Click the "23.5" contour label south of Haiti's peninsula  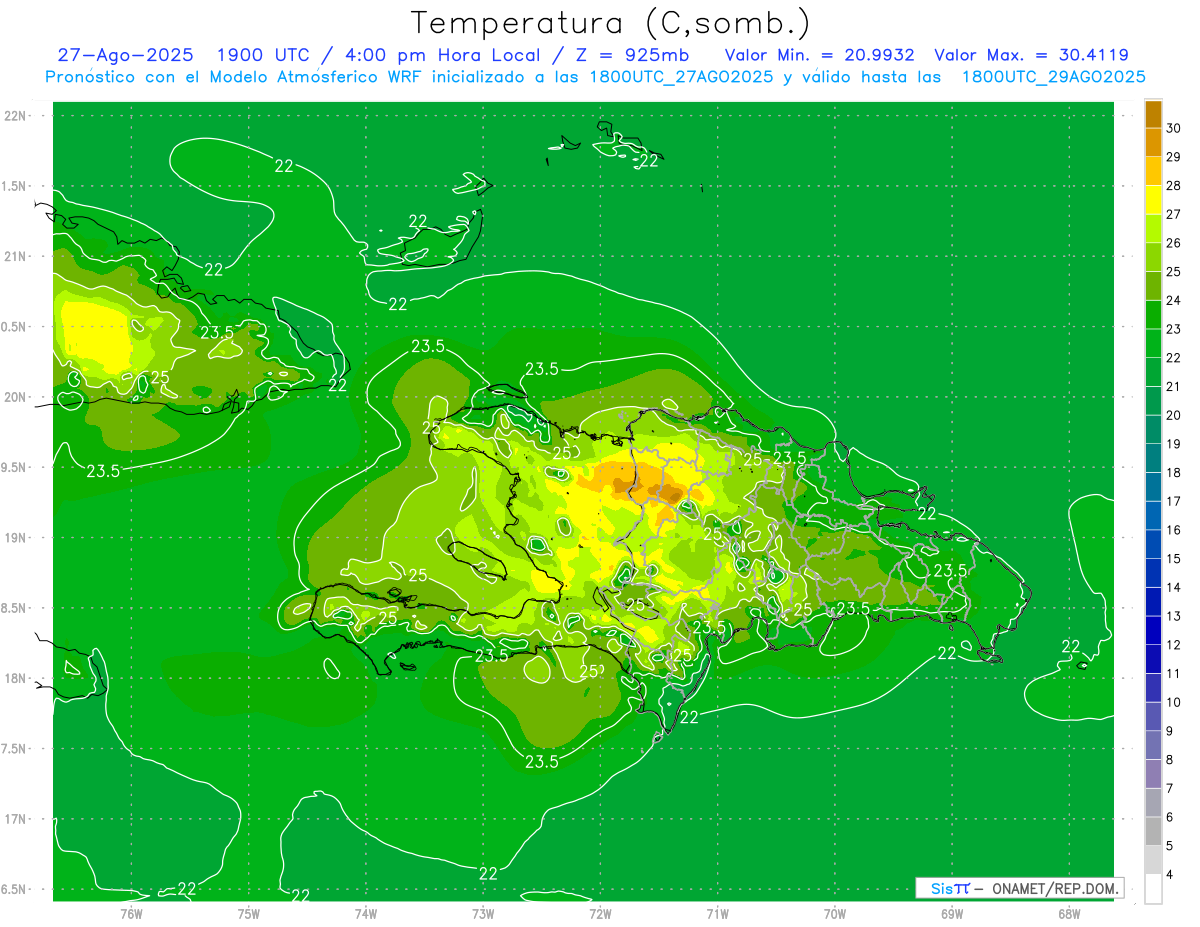tap(541, 762)
